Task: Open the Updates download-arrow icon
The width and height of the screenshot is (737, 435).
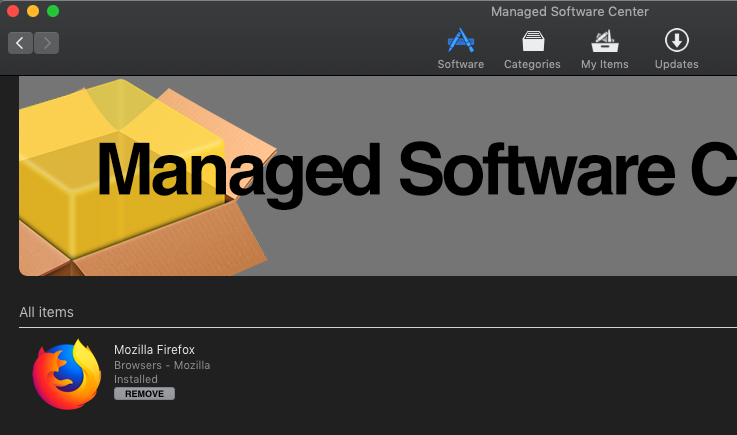Action: tap(676, 40)
